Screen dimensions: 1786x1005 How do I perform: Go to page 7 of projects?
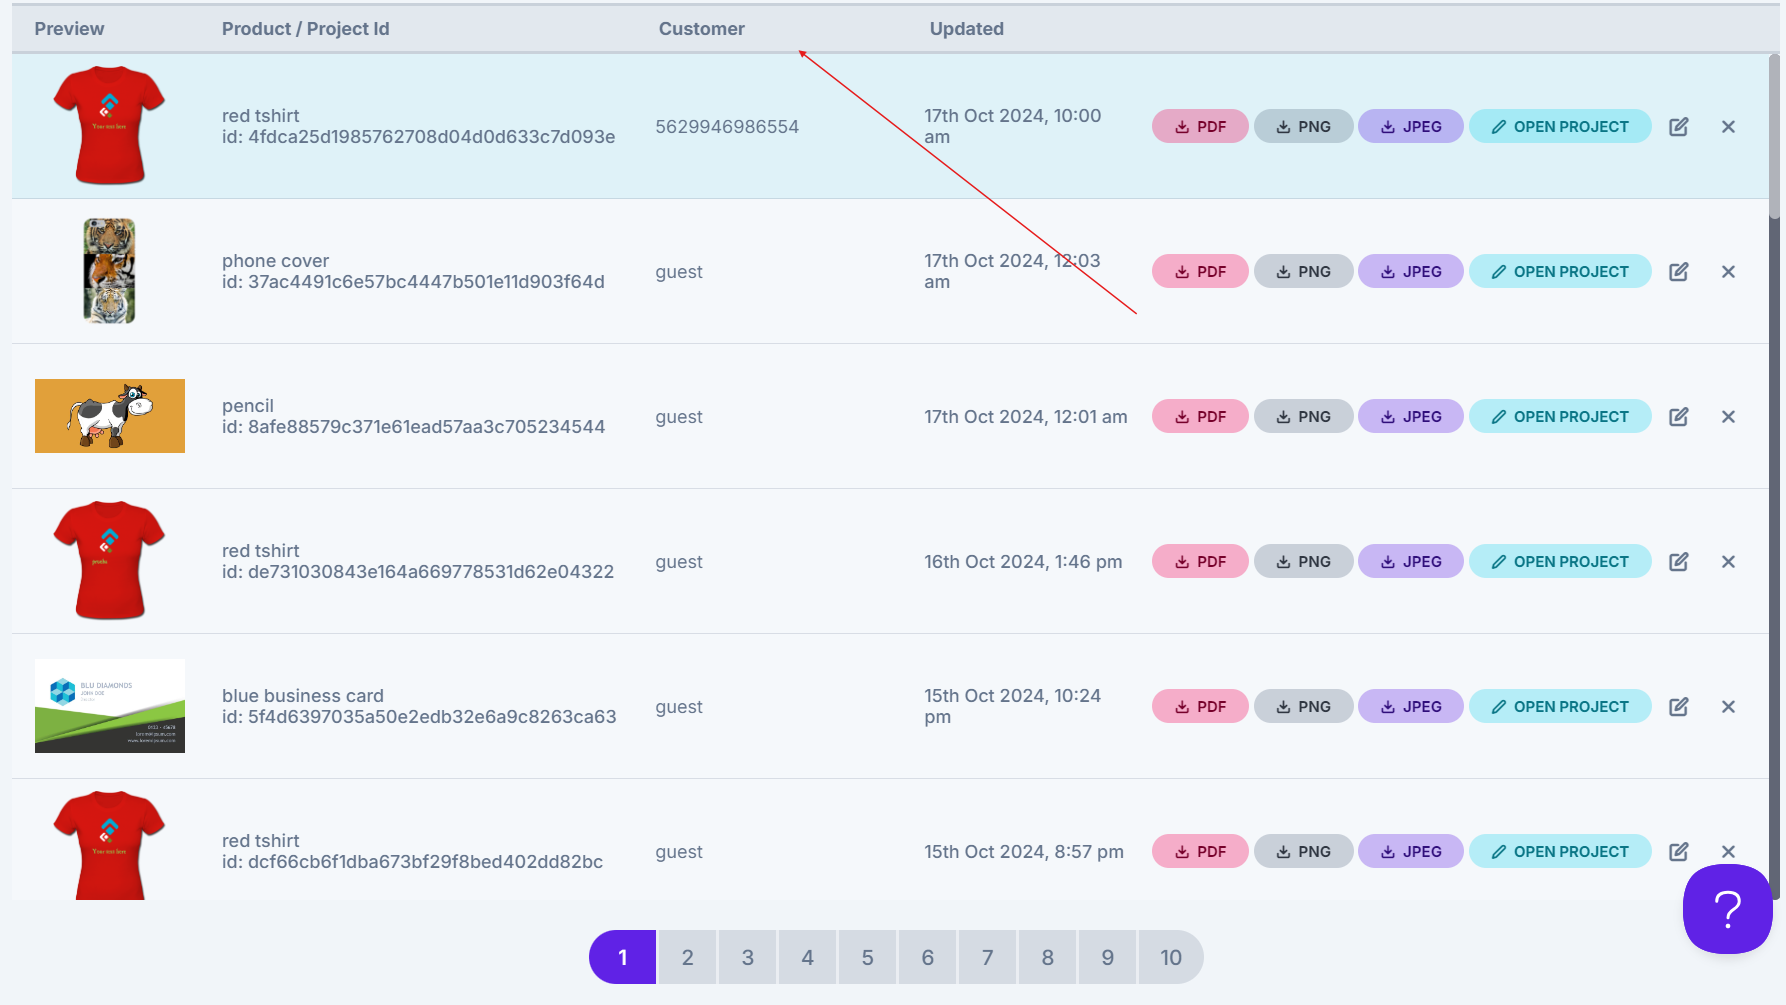[987, 957]
